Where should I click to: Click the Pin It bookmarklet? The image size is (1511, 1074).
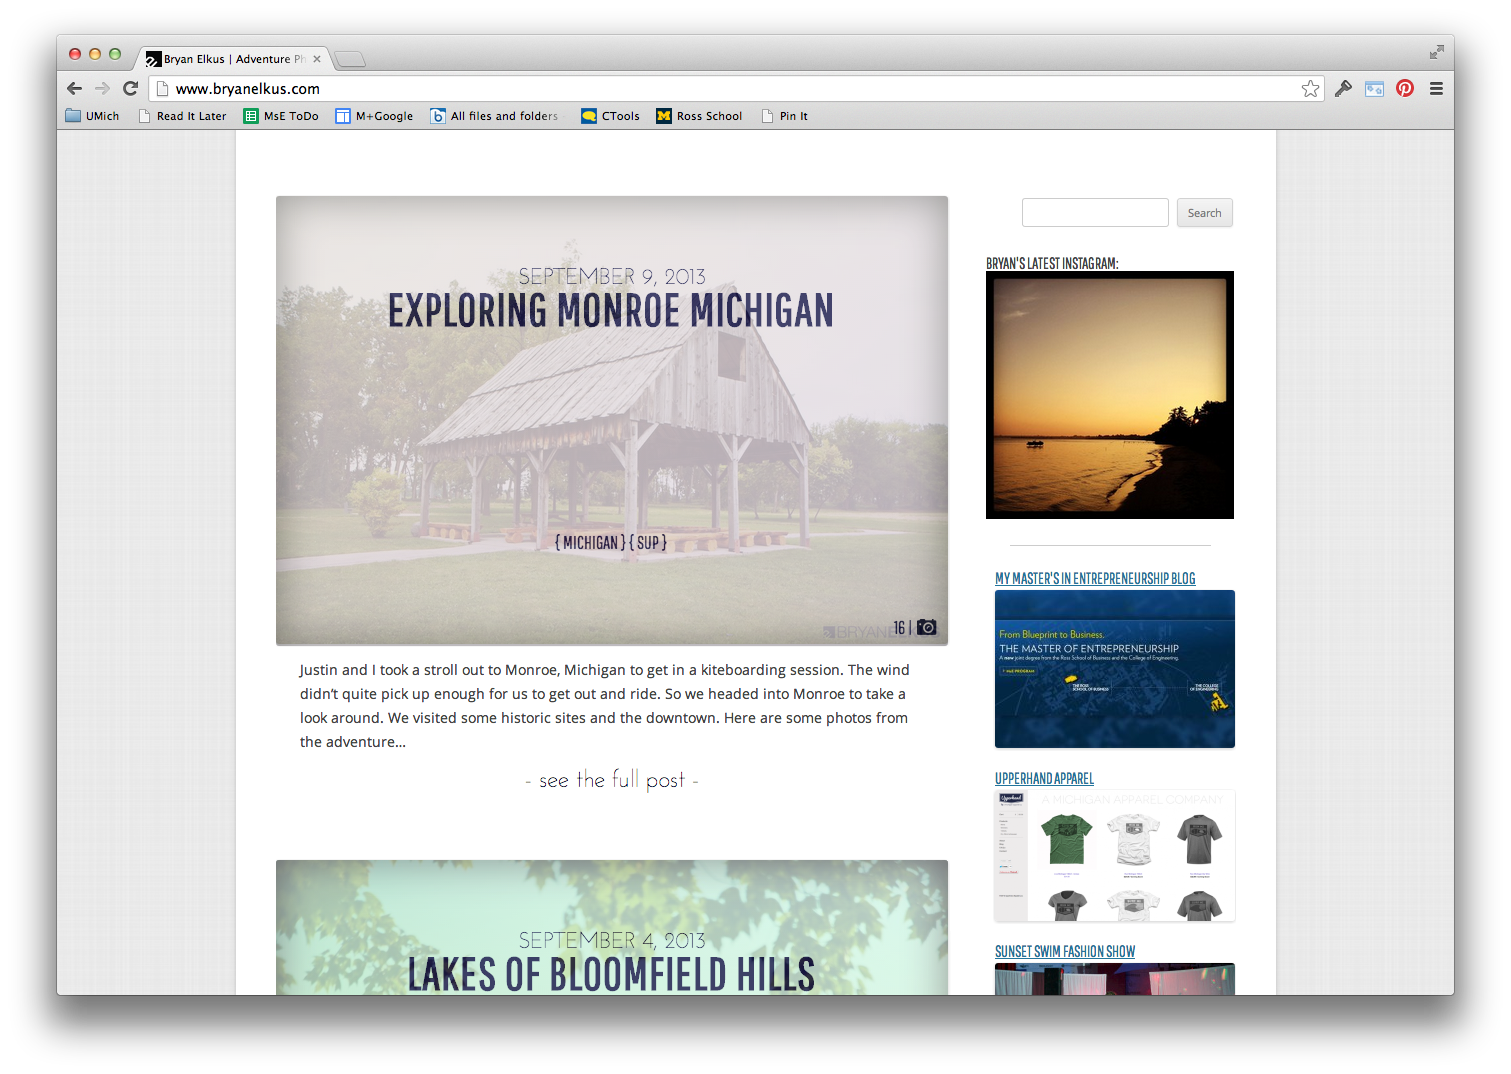(x=785, y=116)
